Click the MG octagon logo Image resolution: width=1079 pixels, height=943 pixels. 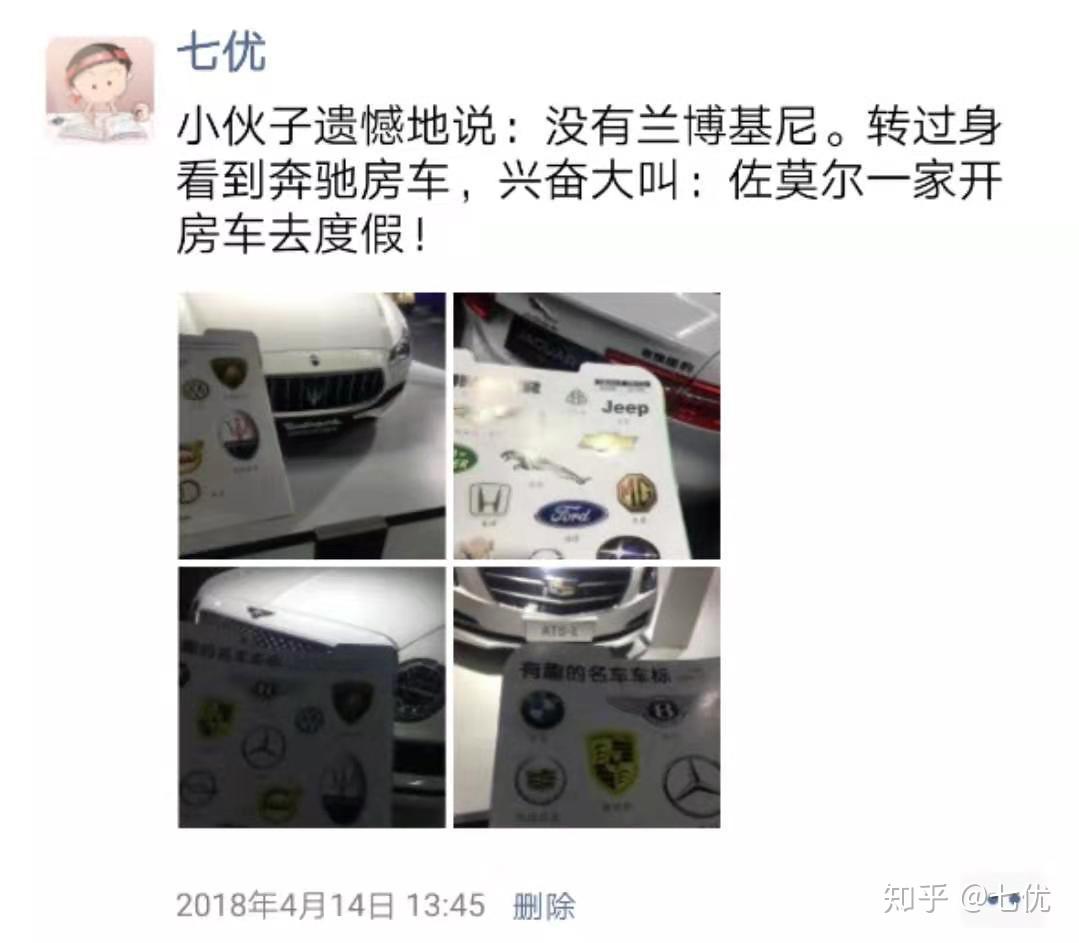(x=636, y=493)
